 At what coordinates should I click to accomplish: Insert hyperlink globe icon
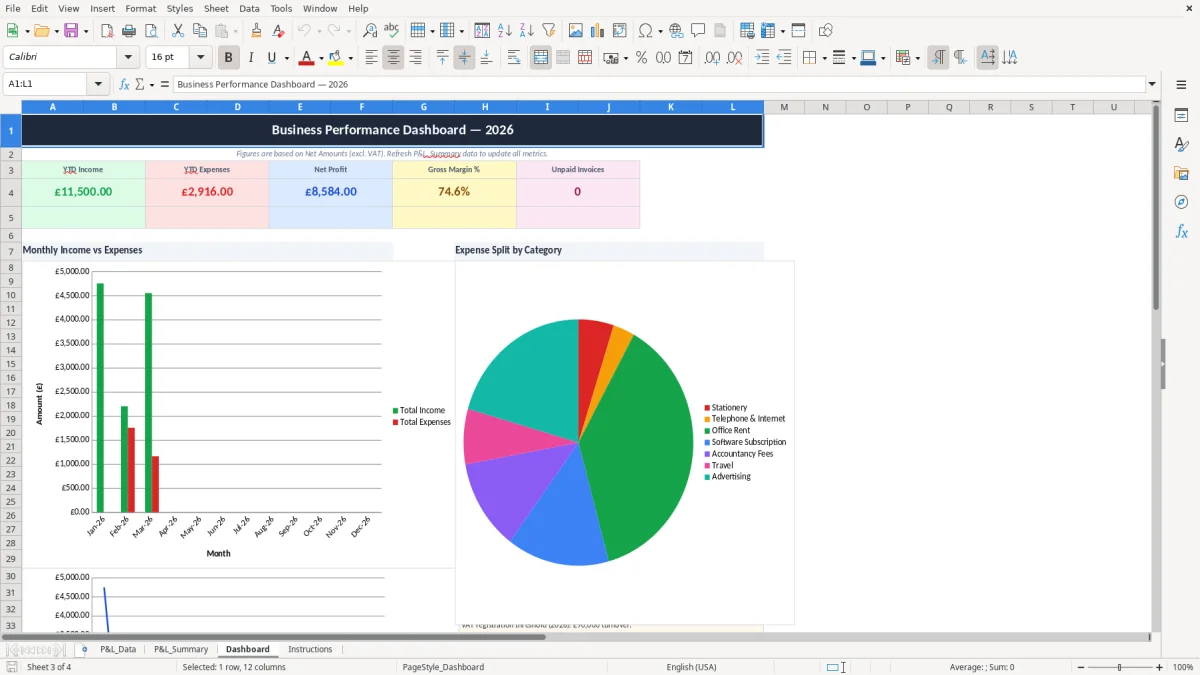click(x=676, y=31)
